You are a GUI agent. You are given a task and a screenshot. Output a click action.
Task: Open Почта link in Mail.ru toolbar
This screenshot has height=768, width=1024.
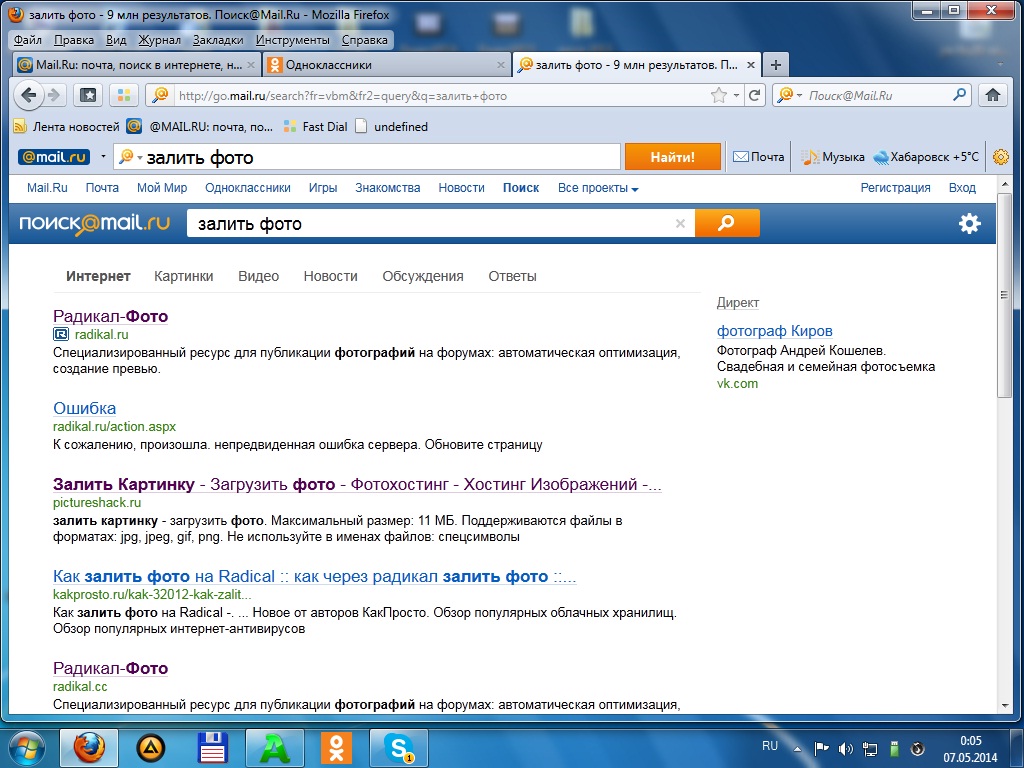click(758, 157)
